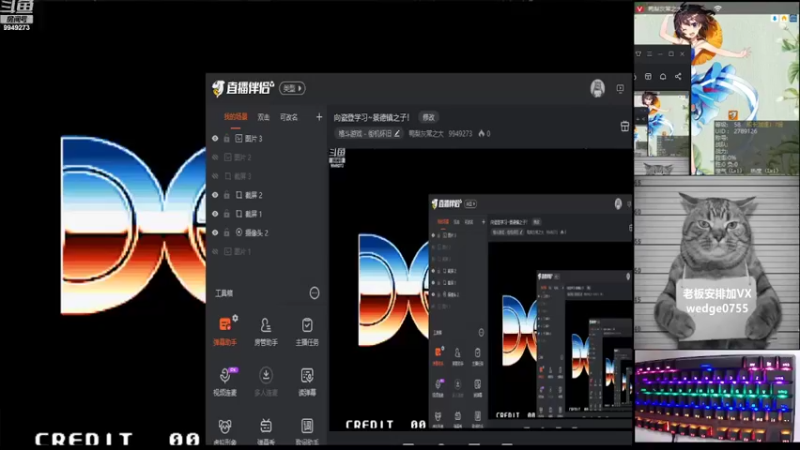
Task: Select the 图片 3 source row
Action: (266, 138)
